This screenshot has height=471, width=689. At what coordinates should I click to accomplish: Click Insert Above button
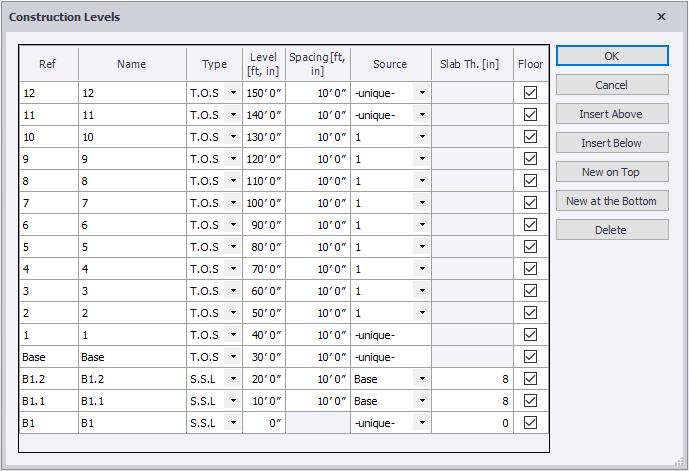[x=611, y=114]
